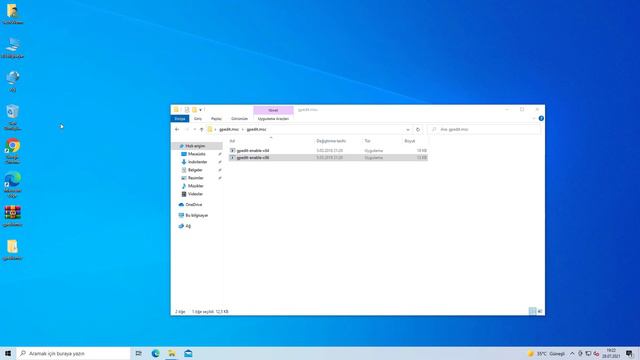Click the Yönet contextual tab

tap(273, 110)
